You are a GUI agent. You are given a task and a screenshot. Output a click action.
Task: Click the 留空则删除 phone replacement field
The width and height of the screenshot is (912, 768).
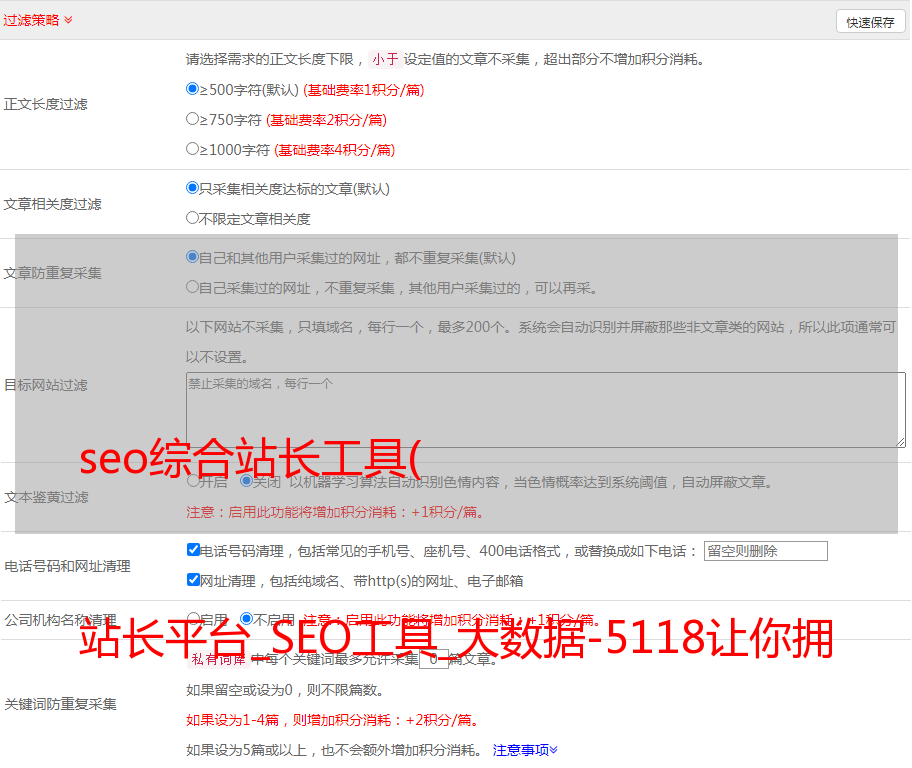click(765, 551)
